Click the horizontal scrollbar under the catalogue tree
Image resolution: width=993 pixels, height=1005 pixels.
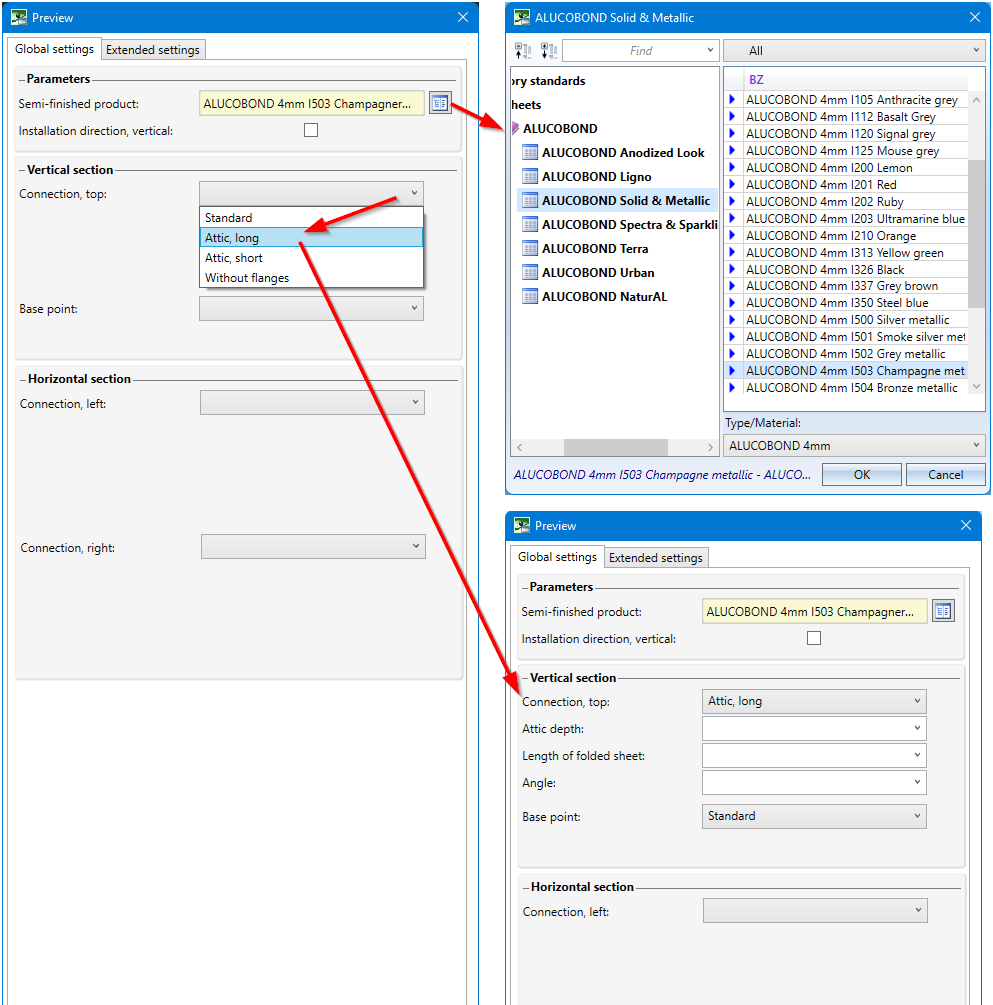pos(615,447)
